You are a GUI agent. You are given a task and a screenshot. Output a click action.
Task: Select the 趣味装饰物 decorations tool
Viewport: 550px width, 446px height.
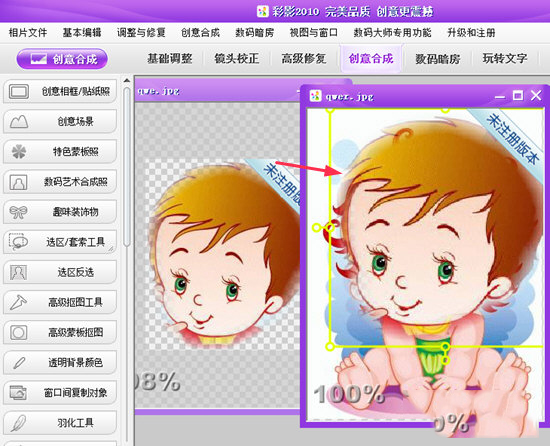coord(60,212)
